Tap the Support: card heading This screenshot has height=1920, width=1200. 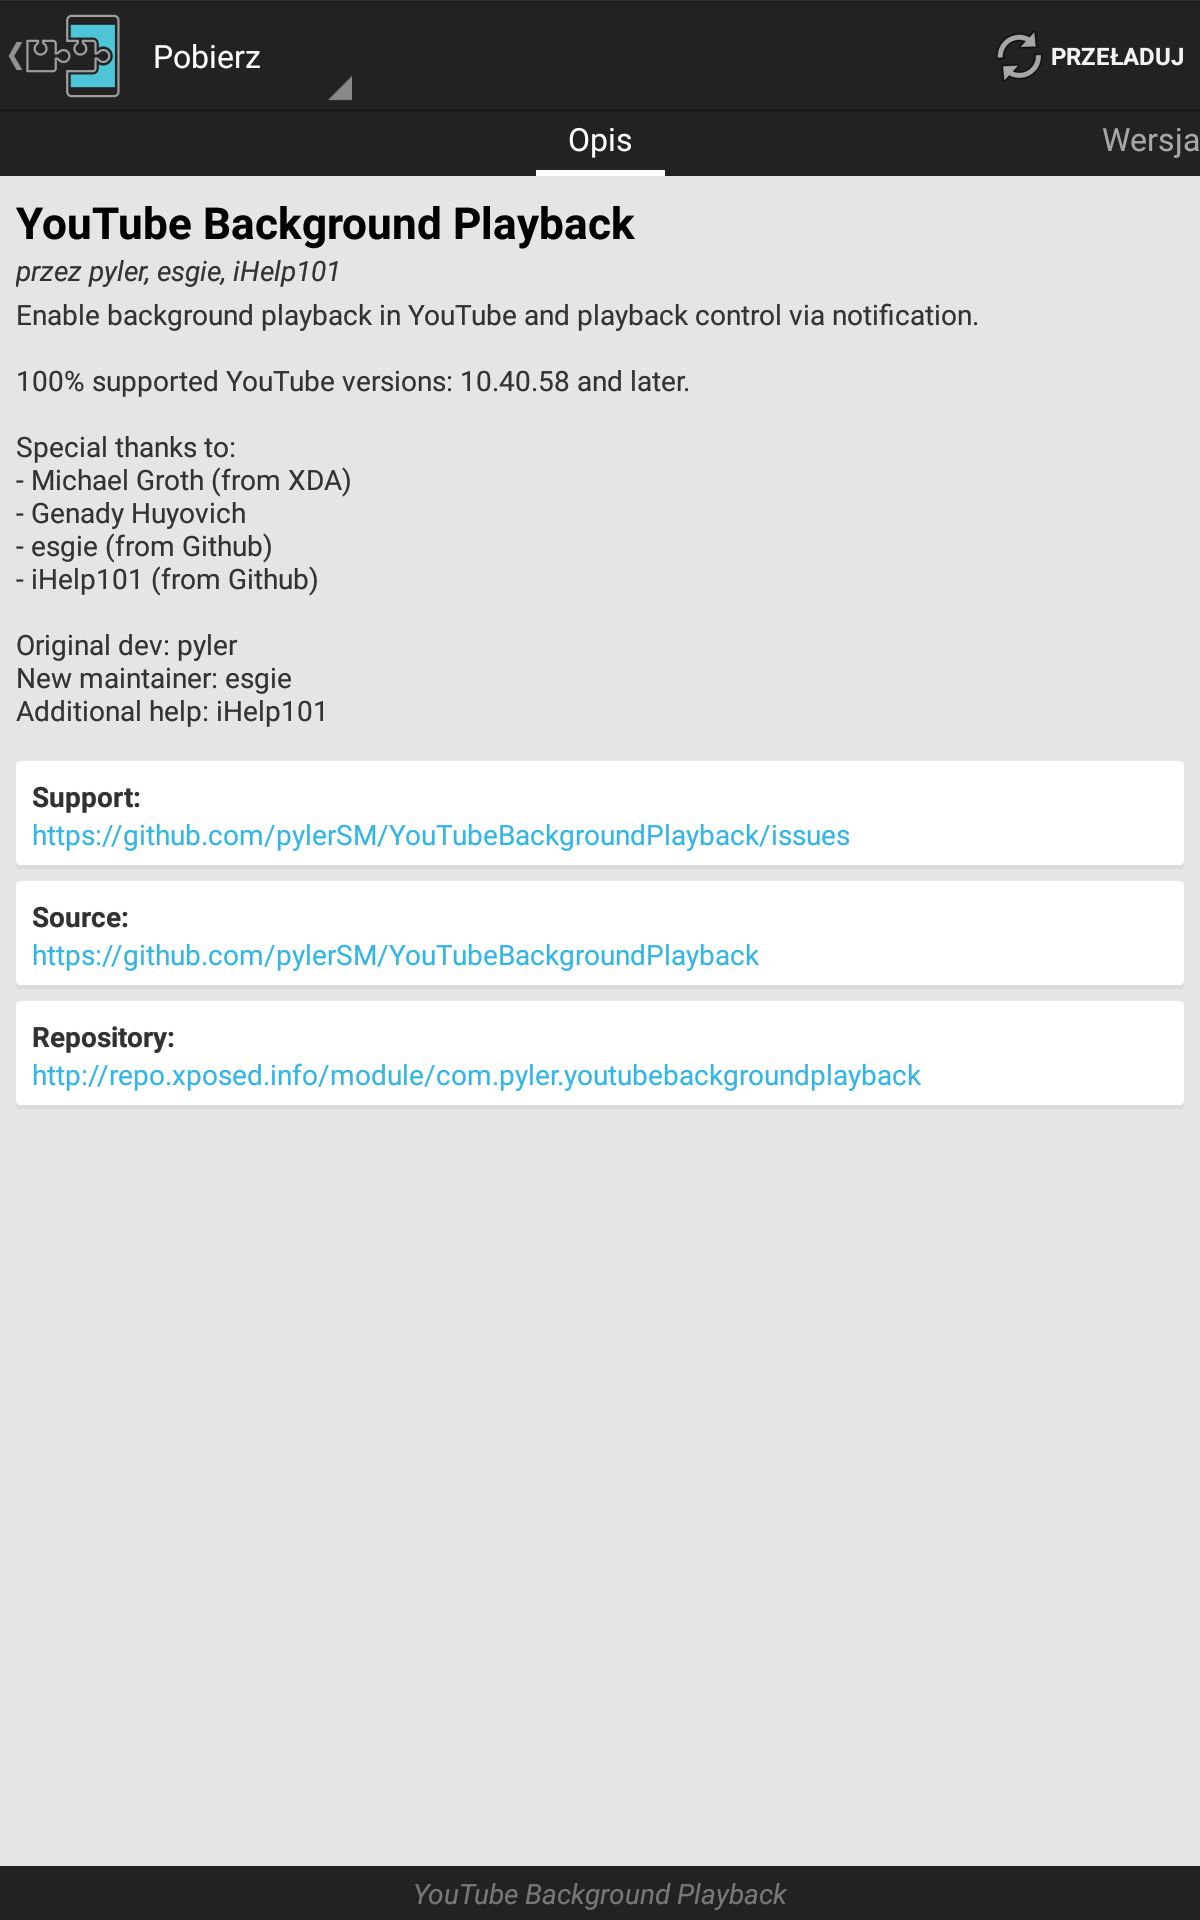[86, 798]
